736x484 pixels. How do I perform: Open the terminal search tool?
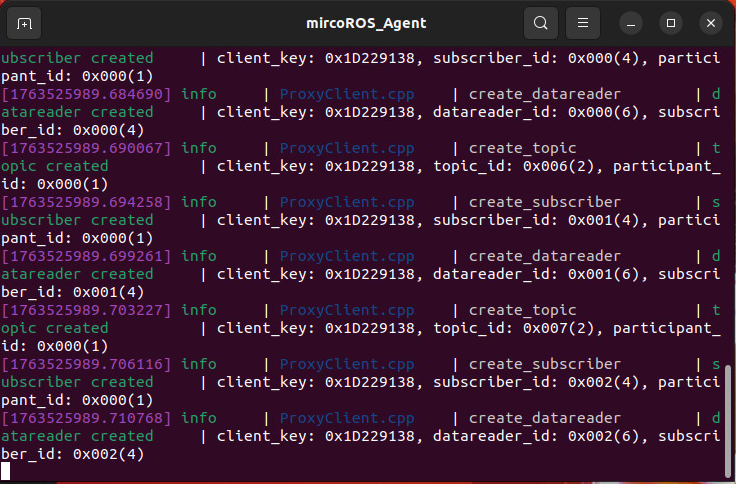pos(541,23)
